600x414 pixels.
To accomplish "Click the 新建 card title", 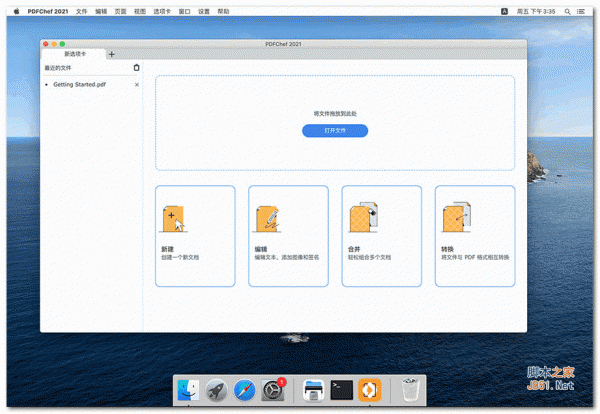I will [168, 249].
